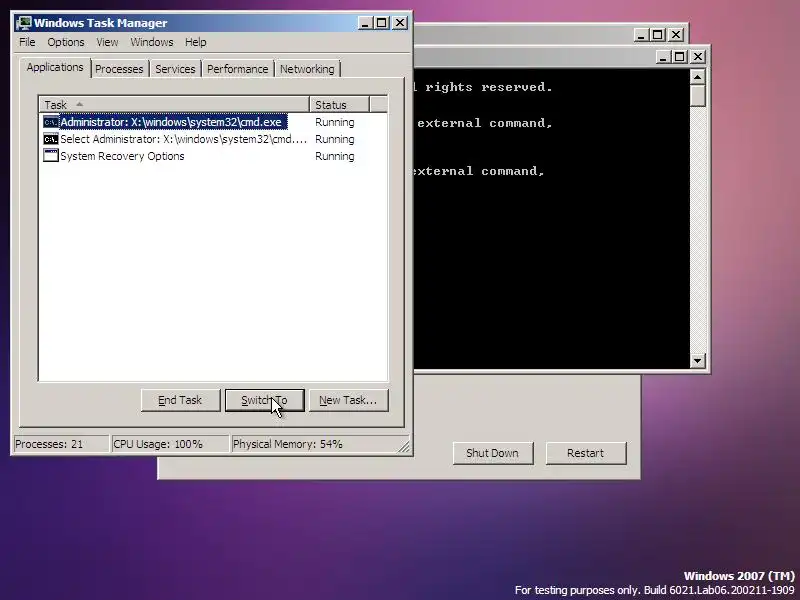Switch to the Applications tab

tap(55, 67)
